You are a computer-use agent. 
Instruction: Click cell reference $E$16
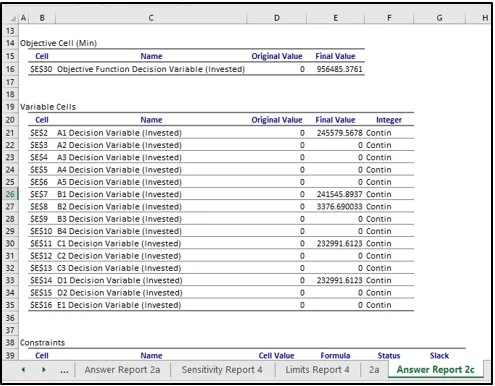pyautogui.click(x=41, y=305)
